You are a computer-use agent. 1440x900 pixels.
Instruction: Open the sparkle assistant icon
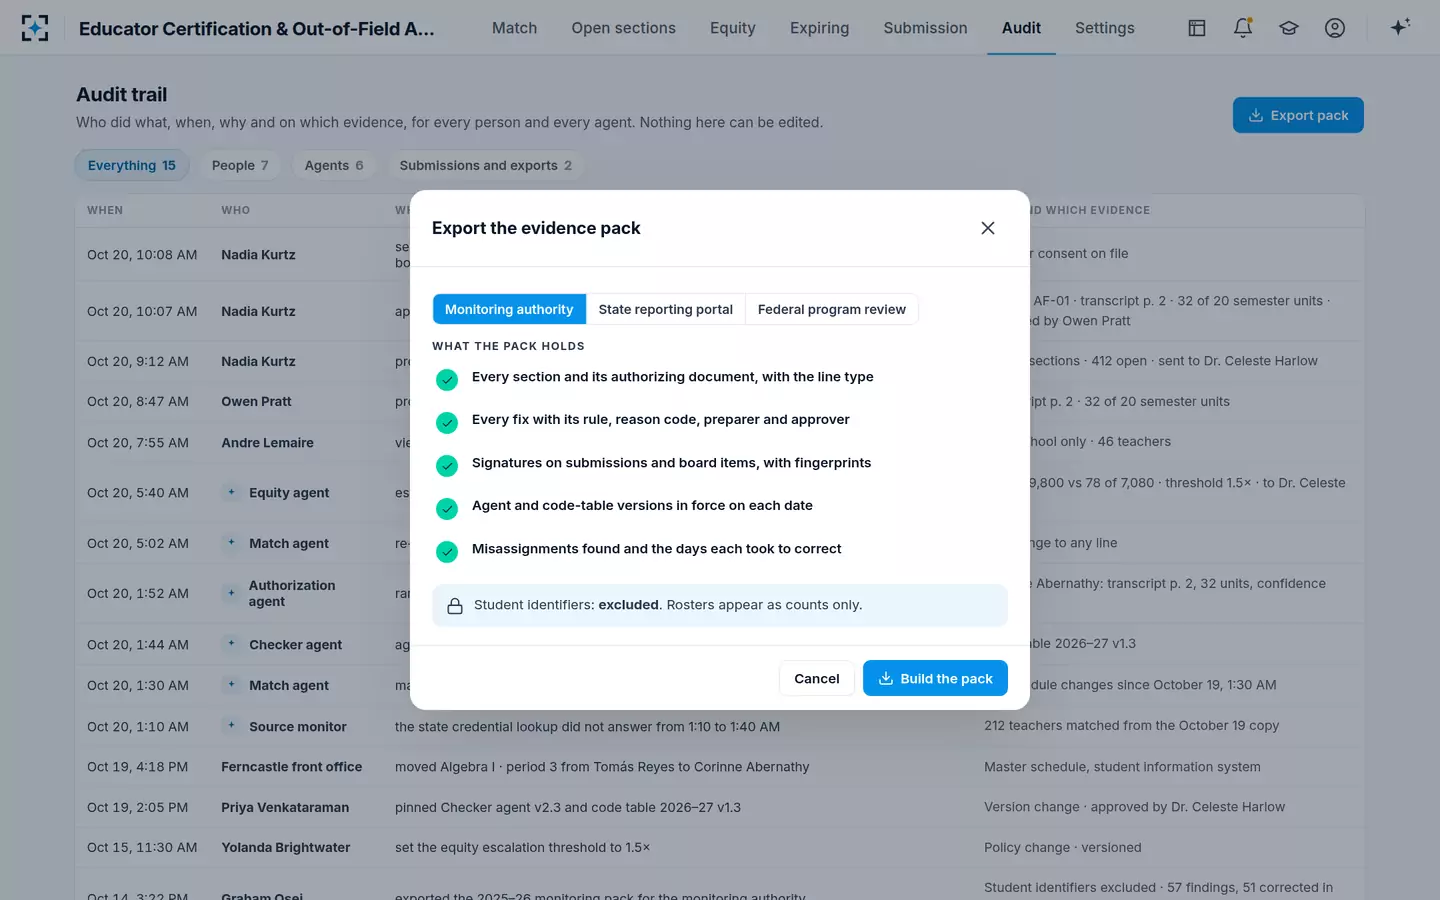[1400, 27]
